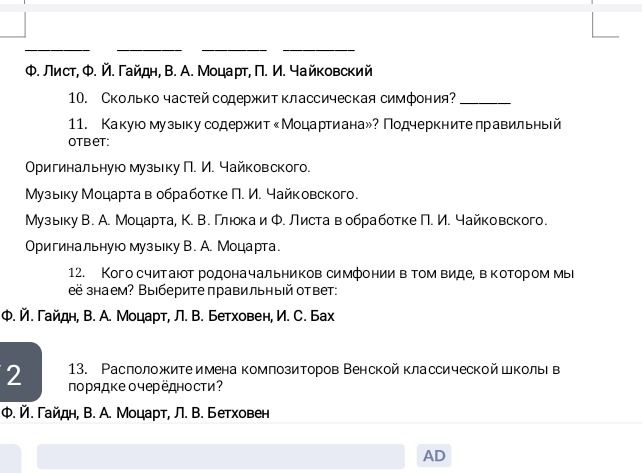The image size is (642, 473).
Task: Click the second blank answer line at top
Action: click(x=149, y=50)
